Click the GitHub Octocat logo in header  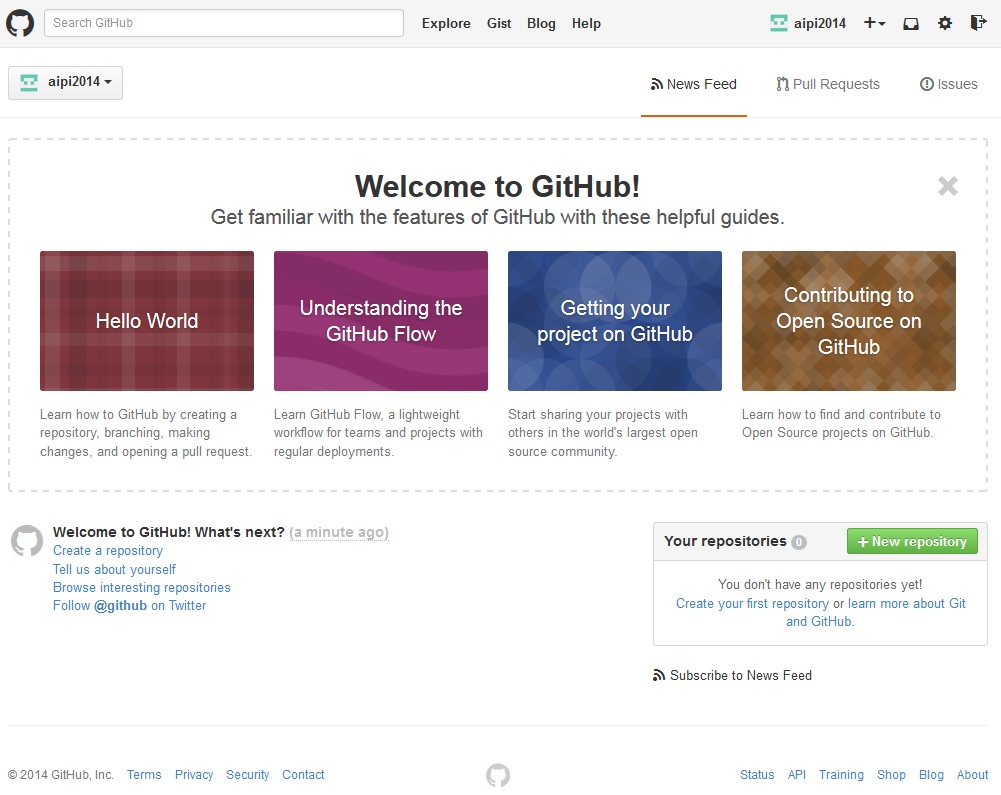(20, 24)
